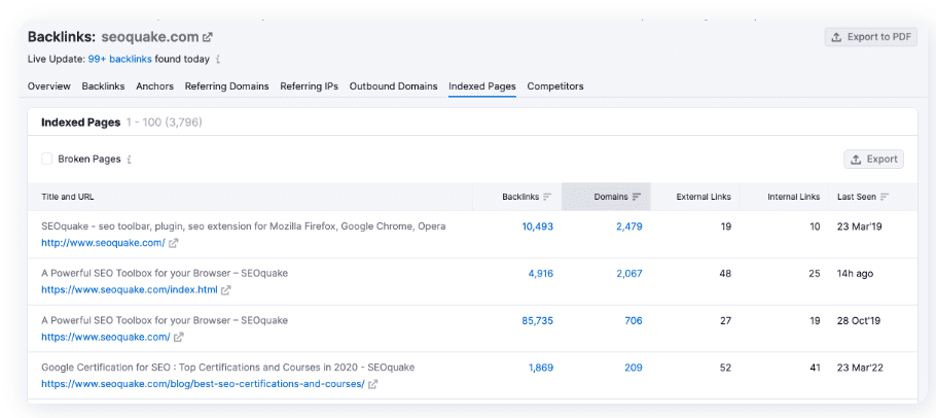Viewport: 936px width, 418px height.
Task: Open external link icon for index.html URL
Action: pyautogui.click(x=226, y=290)
